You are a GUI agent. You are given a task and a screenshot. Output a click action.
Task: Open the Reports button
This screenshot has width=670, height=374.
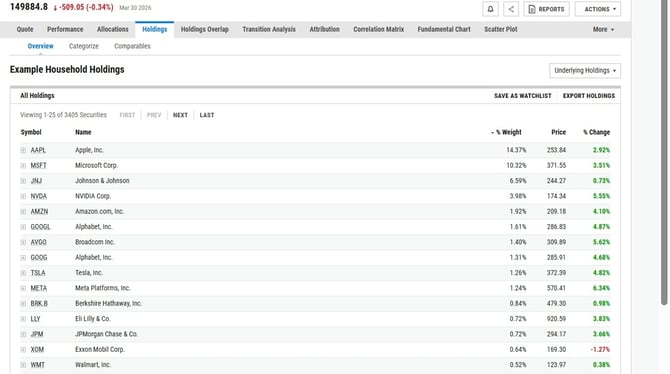coord(546,9)
